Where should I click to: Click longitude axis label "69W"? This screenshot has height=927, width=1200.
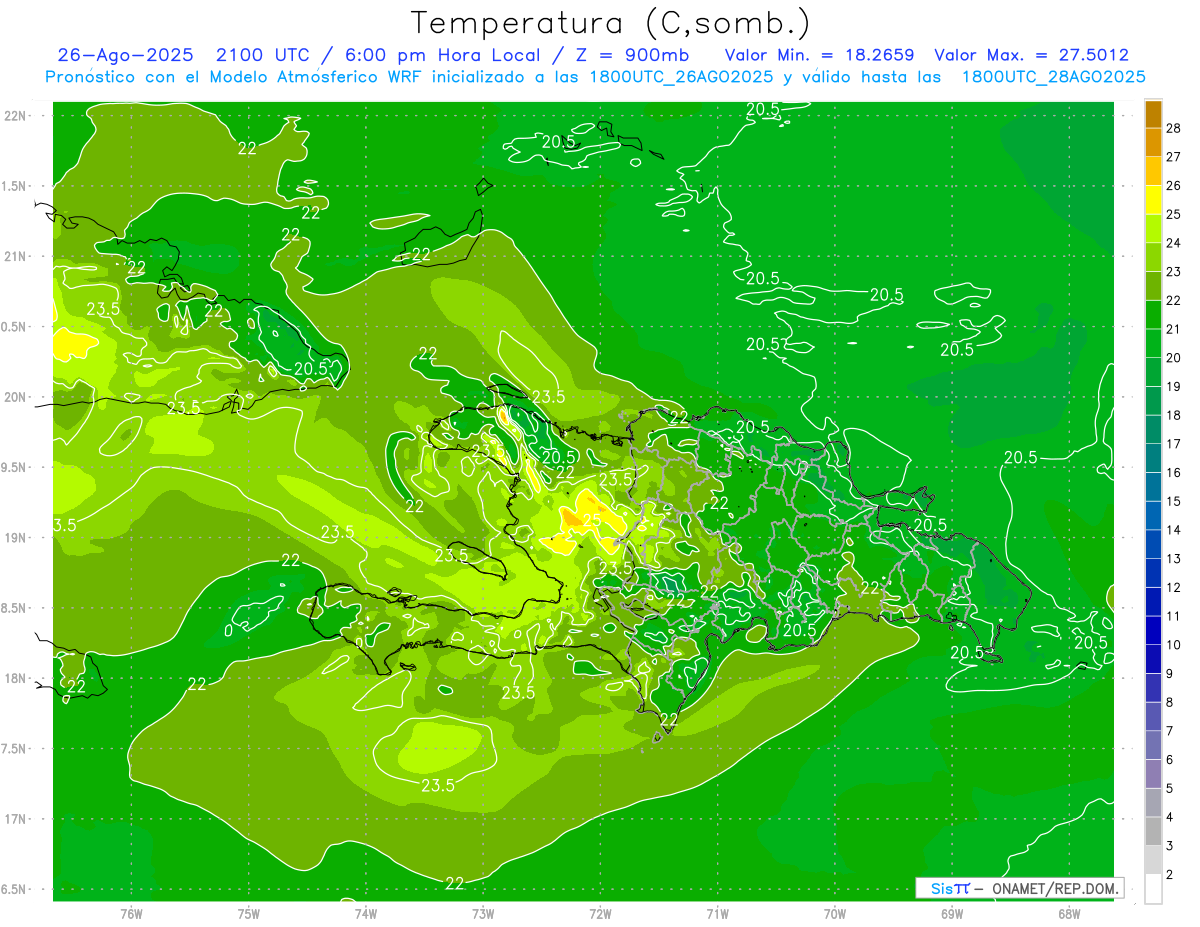951,913
